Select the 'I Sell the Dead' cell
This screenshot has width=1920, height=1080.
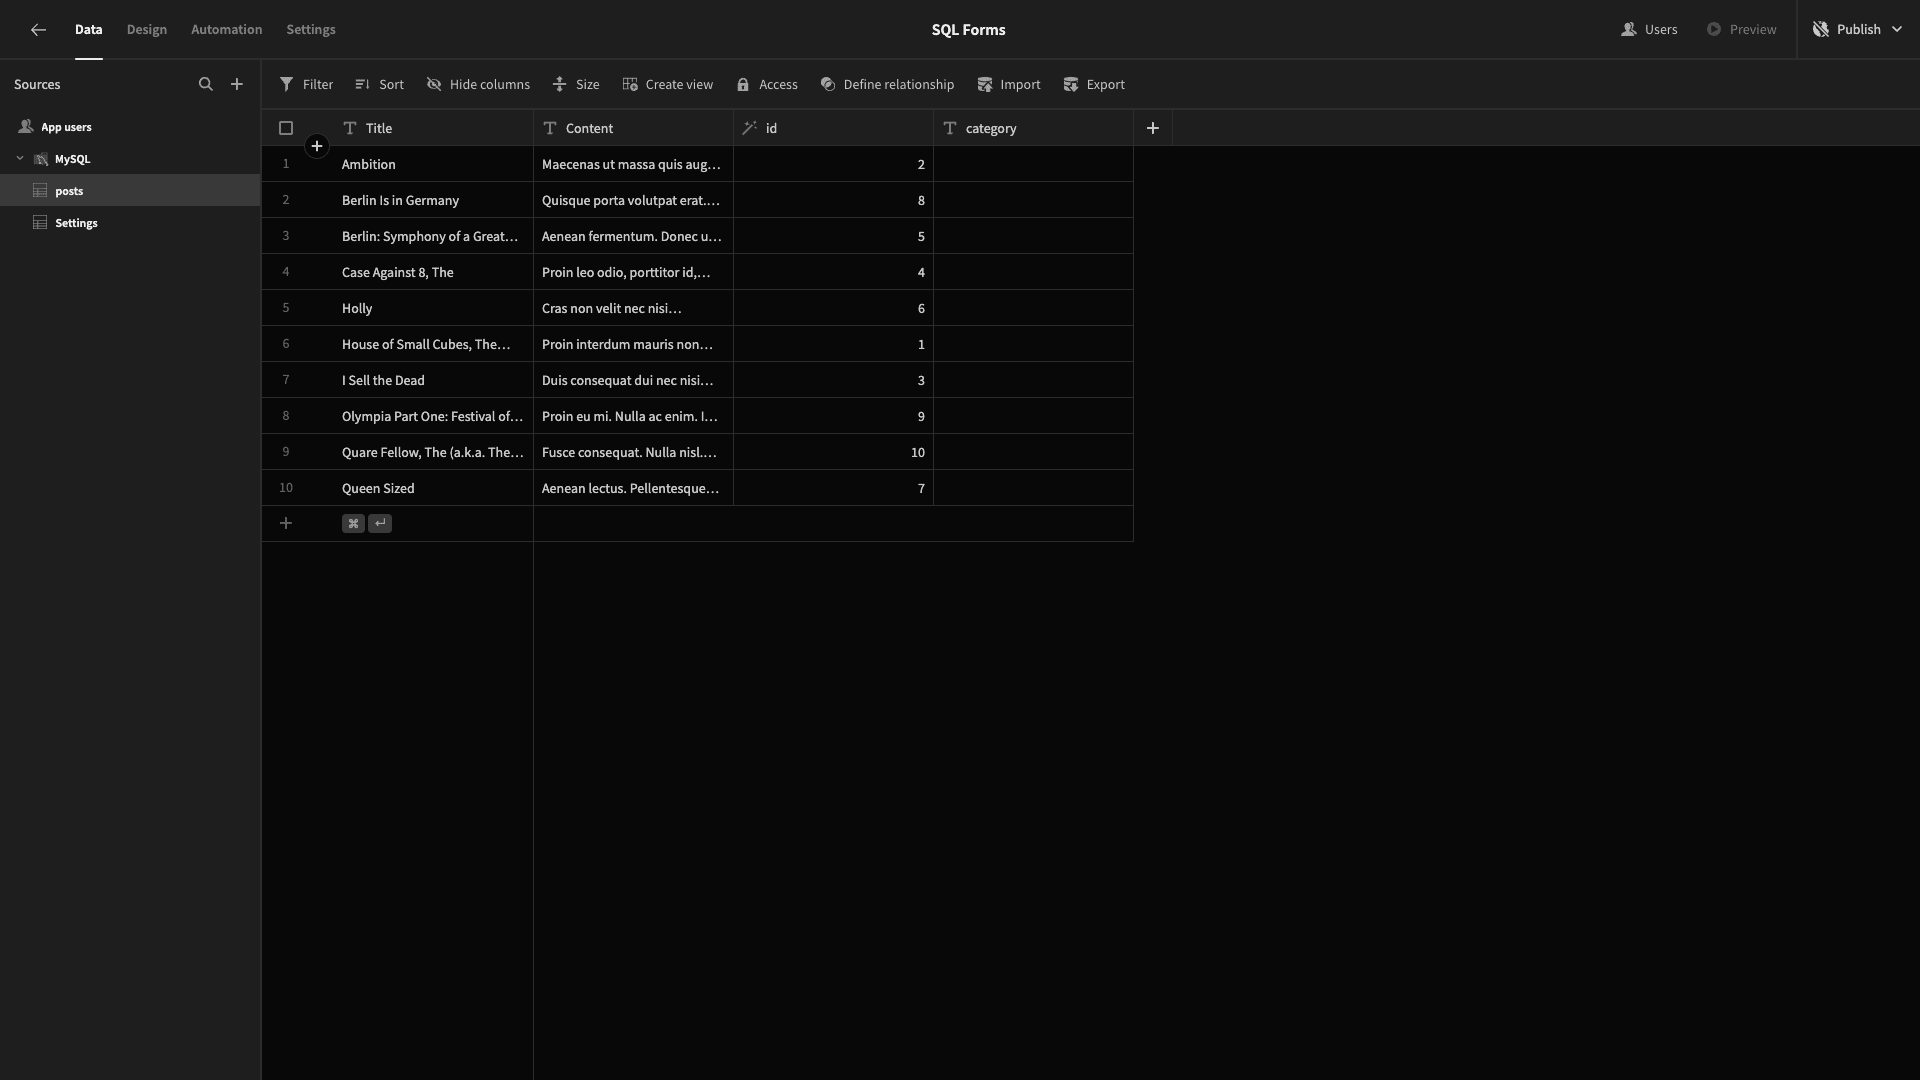[x=433, y=380]
